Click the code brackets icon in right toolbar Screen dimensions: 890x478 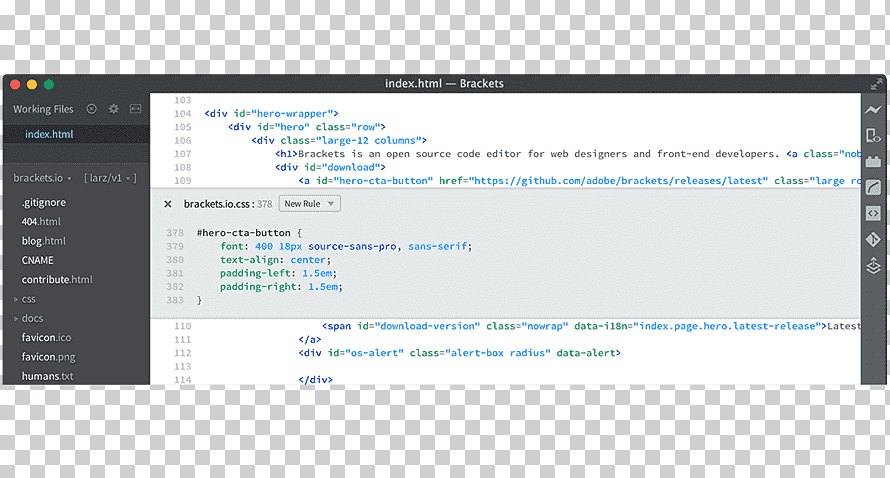tap(874, 213)
